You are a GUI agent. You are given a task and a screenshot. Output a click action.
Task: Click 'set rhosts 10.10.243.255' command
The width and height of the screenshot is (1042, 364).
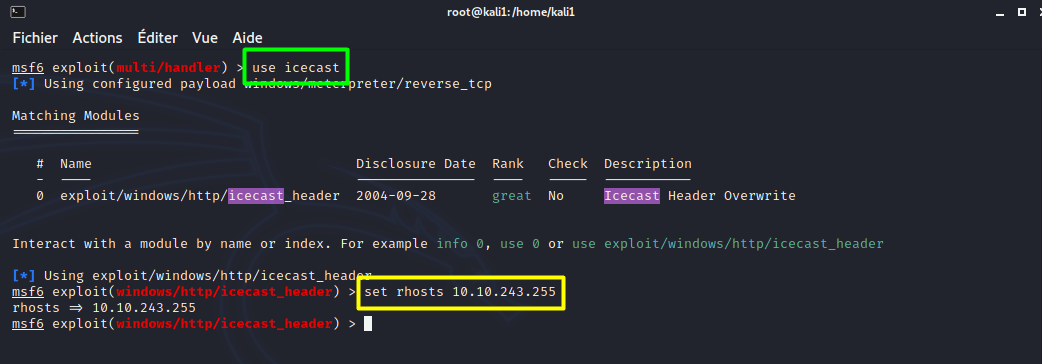tap(460, 292)
